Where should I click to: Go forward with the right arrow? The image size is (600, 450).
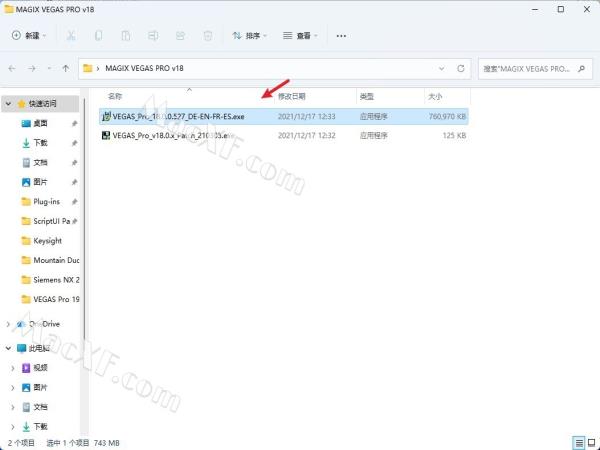coord(32,68)
